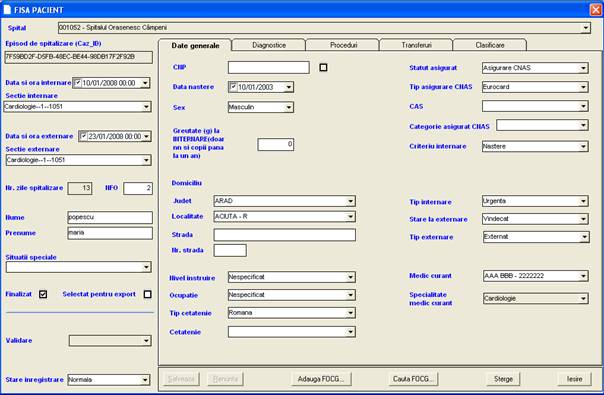This screenshot has width=604, height=395.
Task: Close the FISA PACIENT window
Action: tap(596, 9)
